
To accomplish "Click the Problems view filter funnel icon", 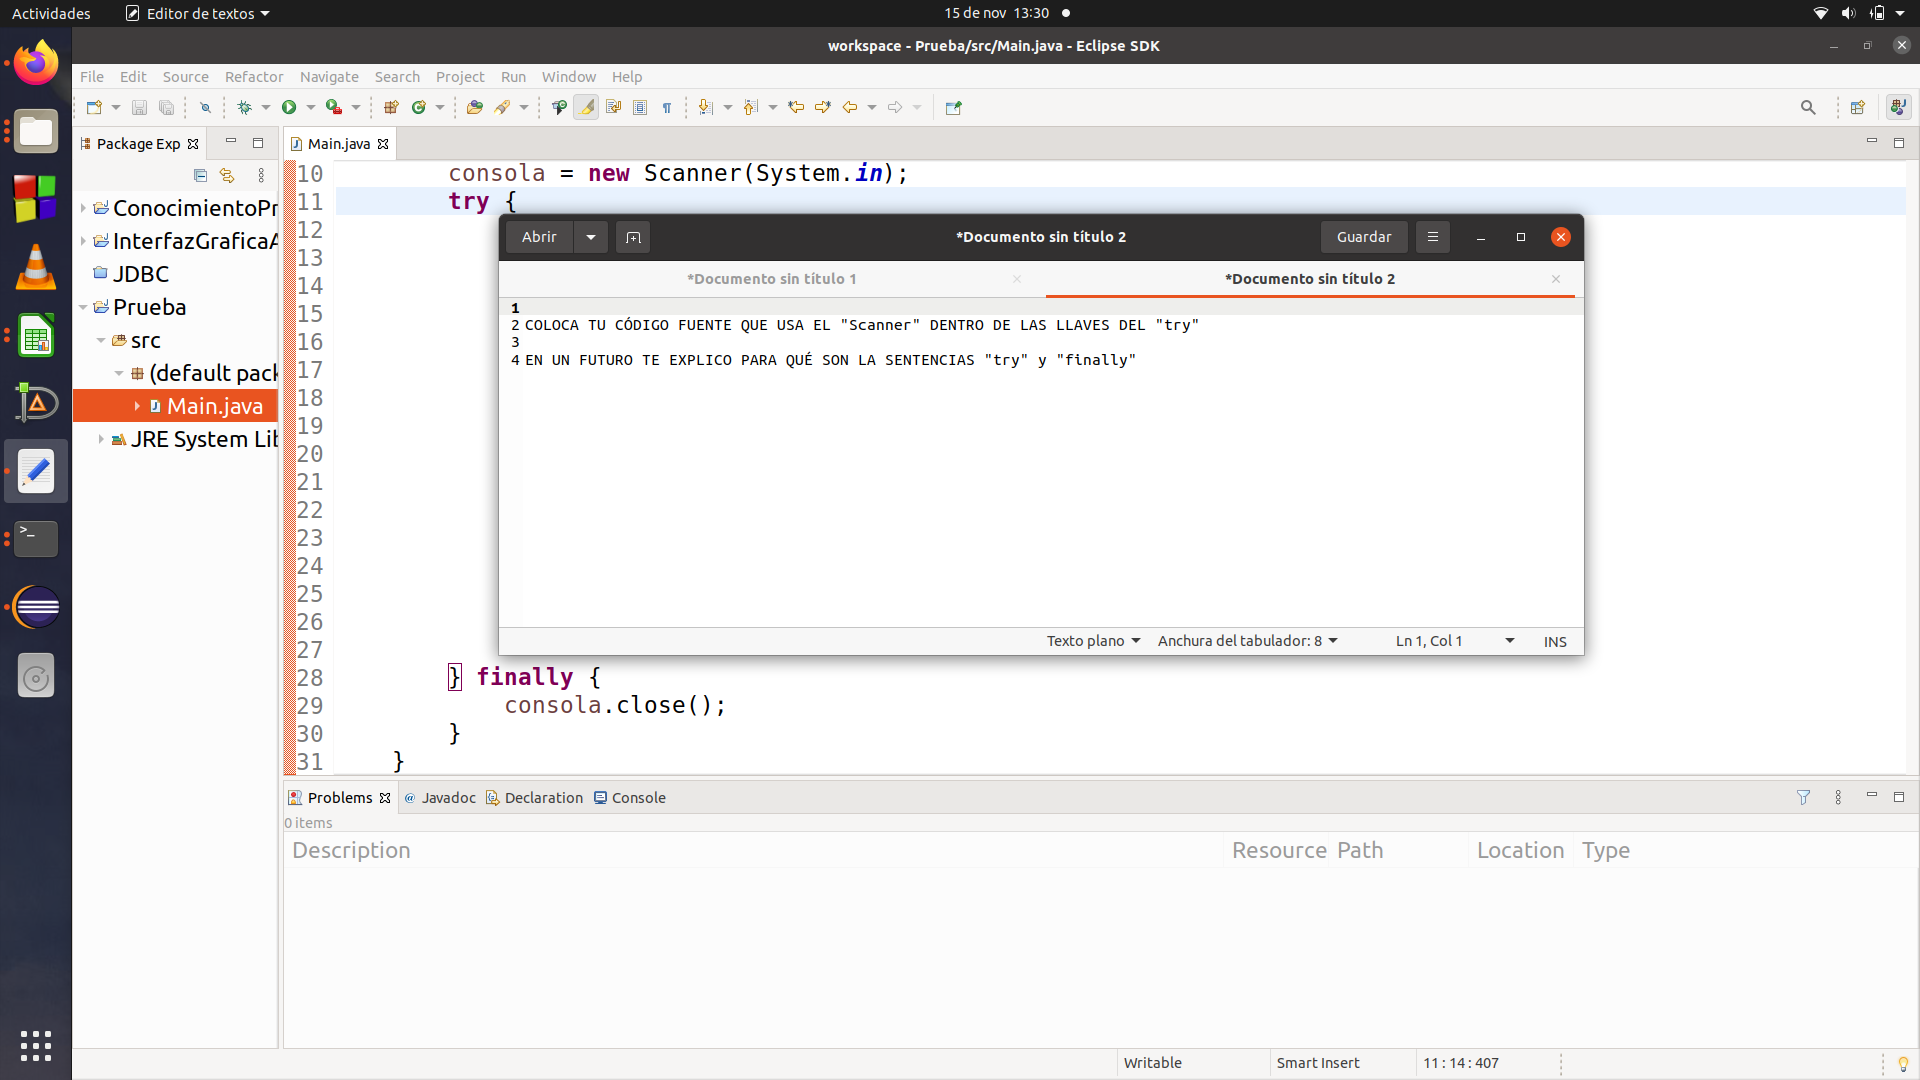I will pyautogui.click(x=1803, y=798).
